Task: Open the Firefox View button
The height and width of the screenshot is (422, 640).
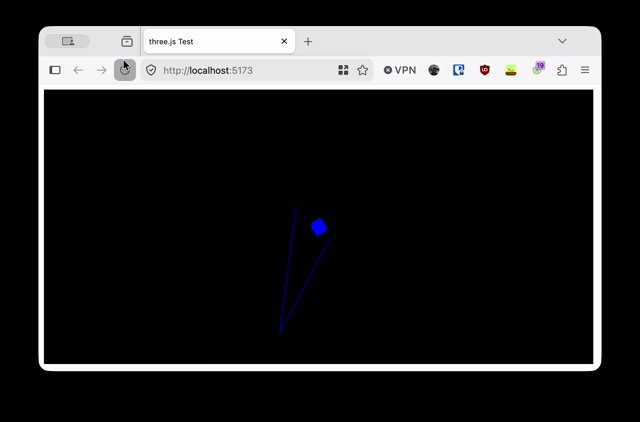Action: (x=67, y=41)
